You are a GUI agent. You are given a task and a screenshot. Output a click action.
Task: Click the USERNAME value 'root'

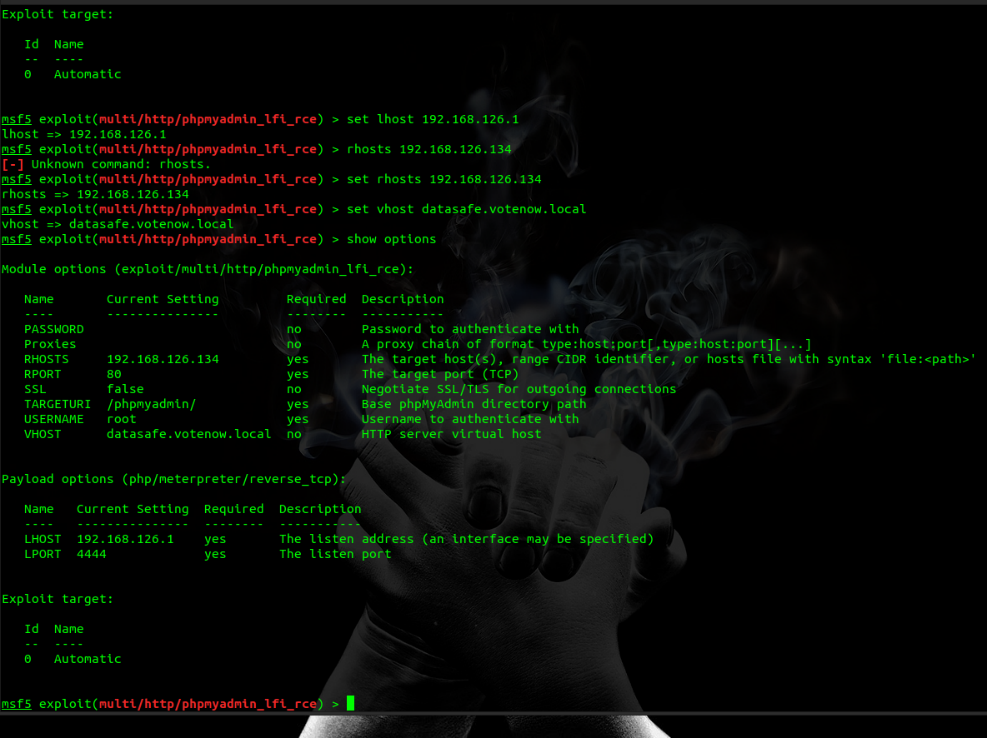pyautogui.click(x=121, y=419)
